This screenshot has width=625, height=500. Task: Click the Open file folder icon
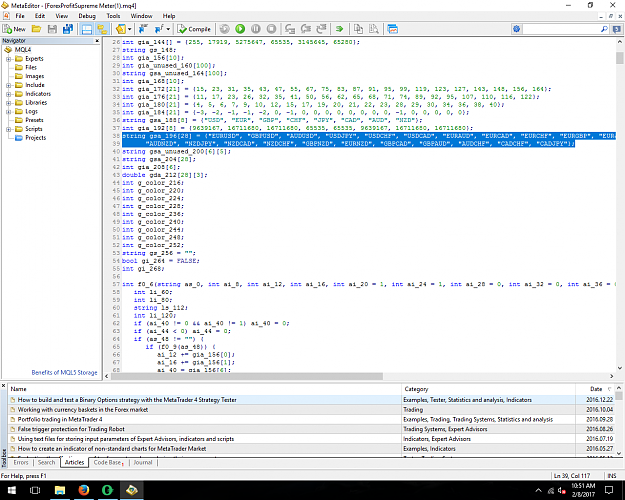36,29
